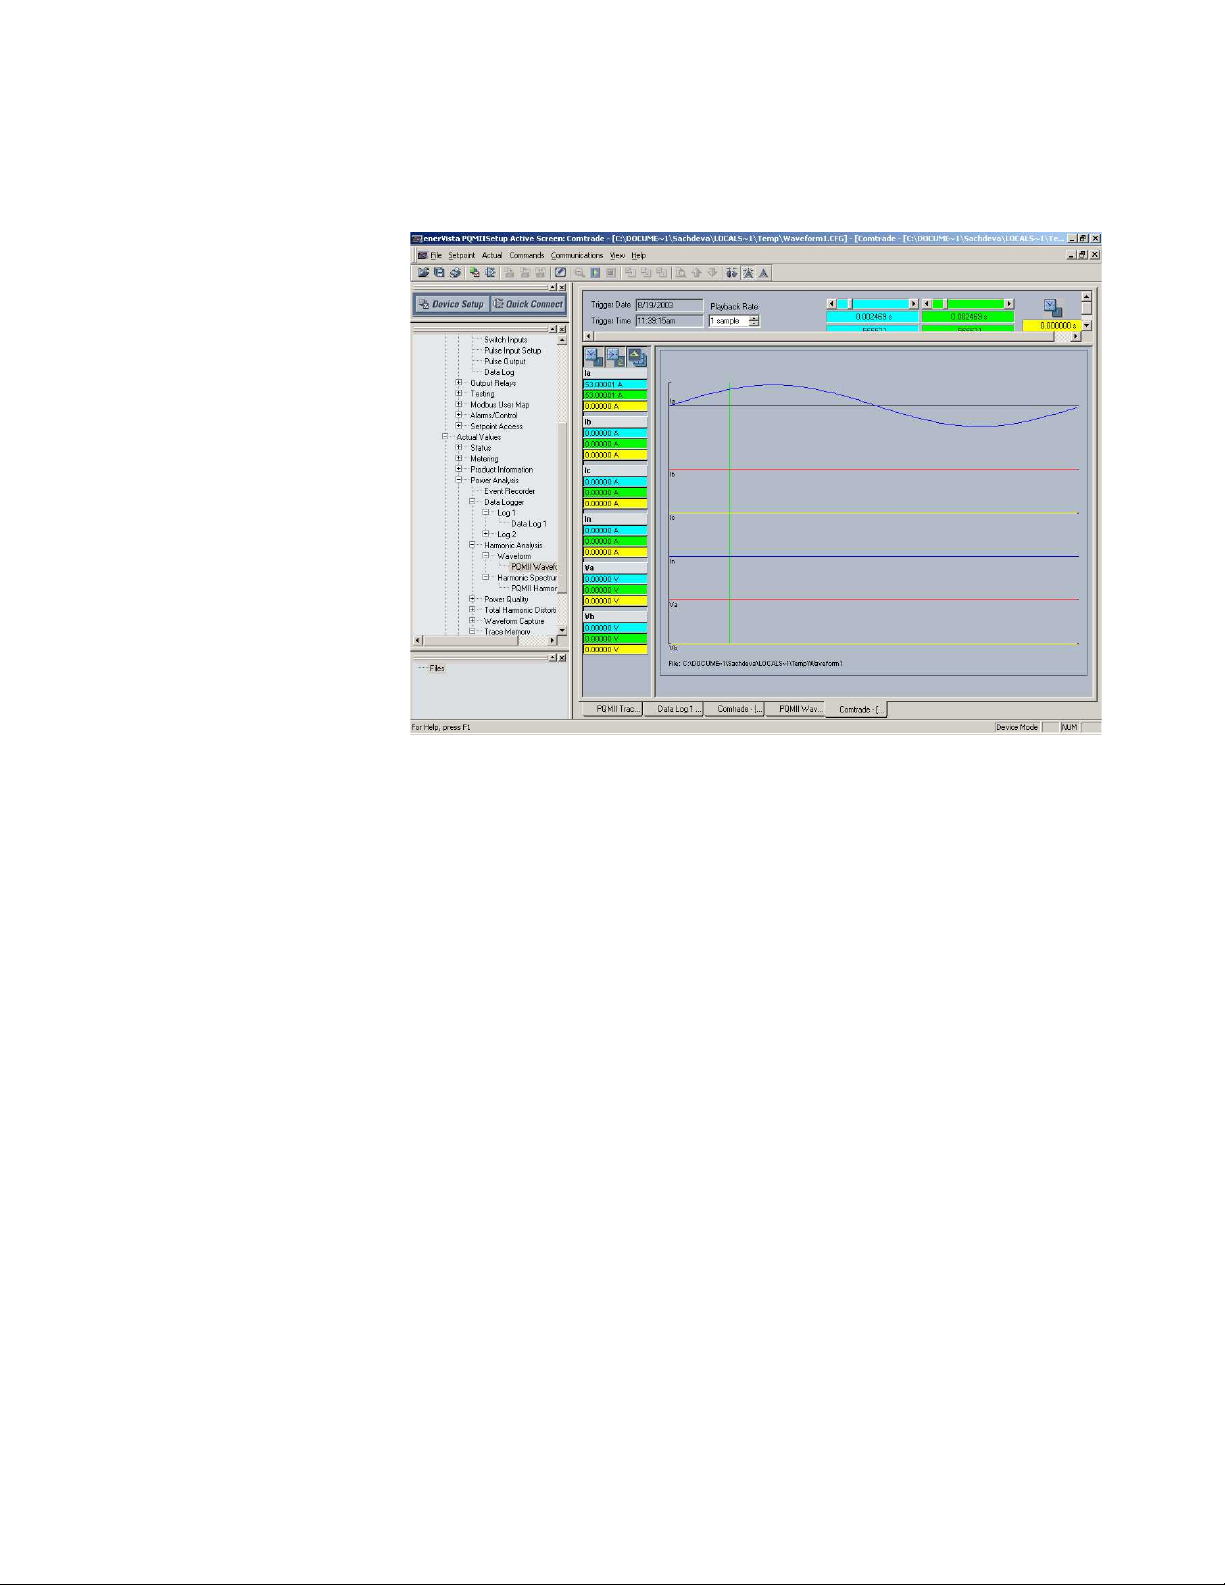The width and height of the screenshot is (1225, 1585).
Task: Expand the Setpoint Access node
Action: (x=459, y=426)
